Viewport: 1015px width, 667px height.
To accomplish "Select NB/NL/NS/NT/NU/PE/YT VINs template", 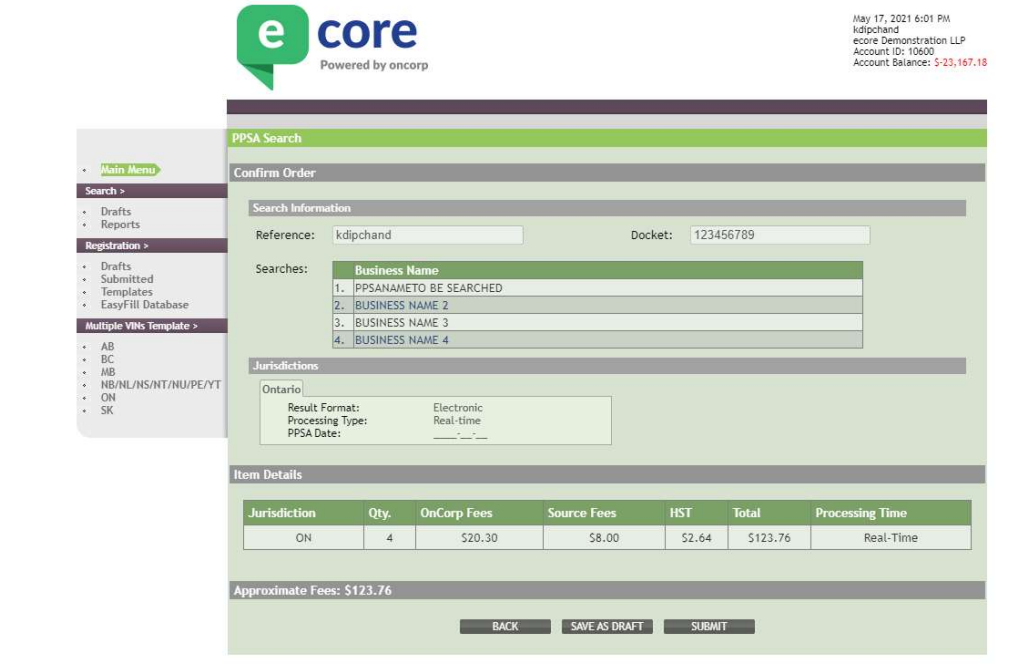I will (161, 385).
